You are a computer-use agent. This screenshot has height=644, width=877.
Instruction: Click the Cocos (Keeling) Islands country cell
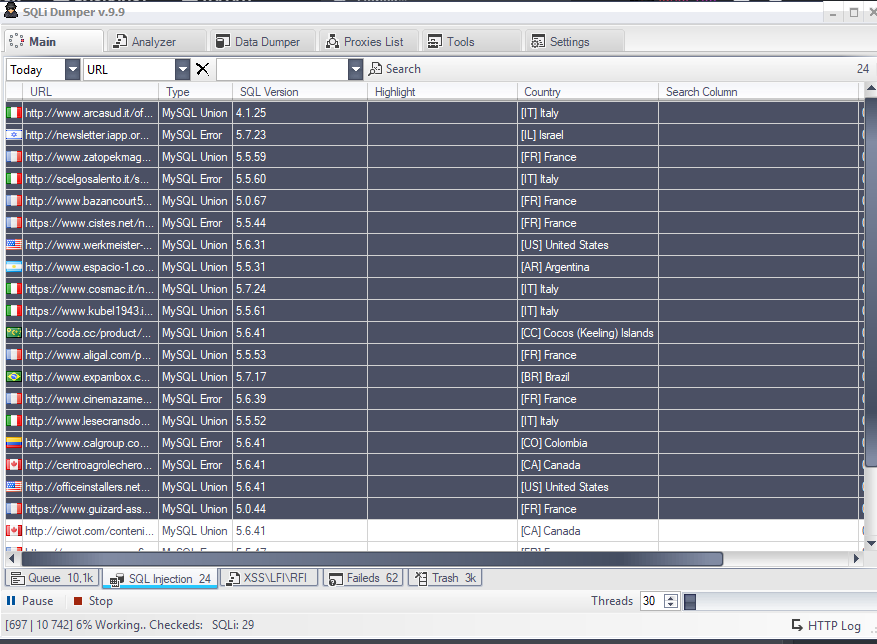[588, 333]
